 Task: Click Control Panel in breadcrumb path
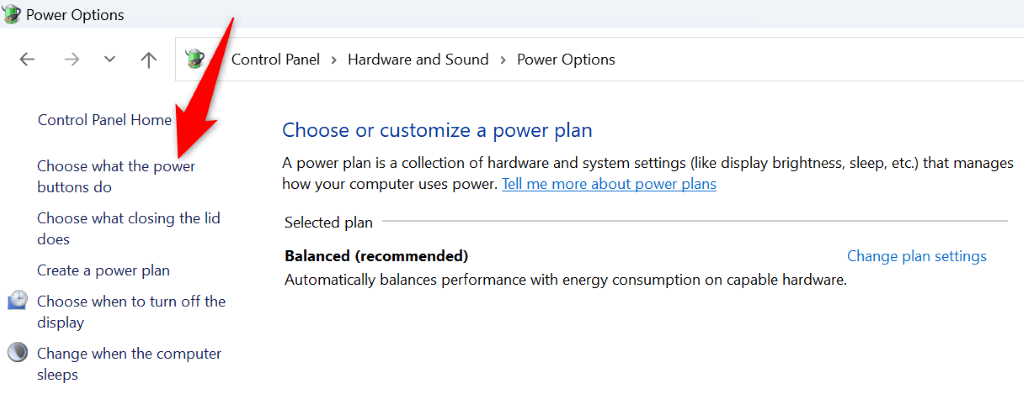point(275,60)
